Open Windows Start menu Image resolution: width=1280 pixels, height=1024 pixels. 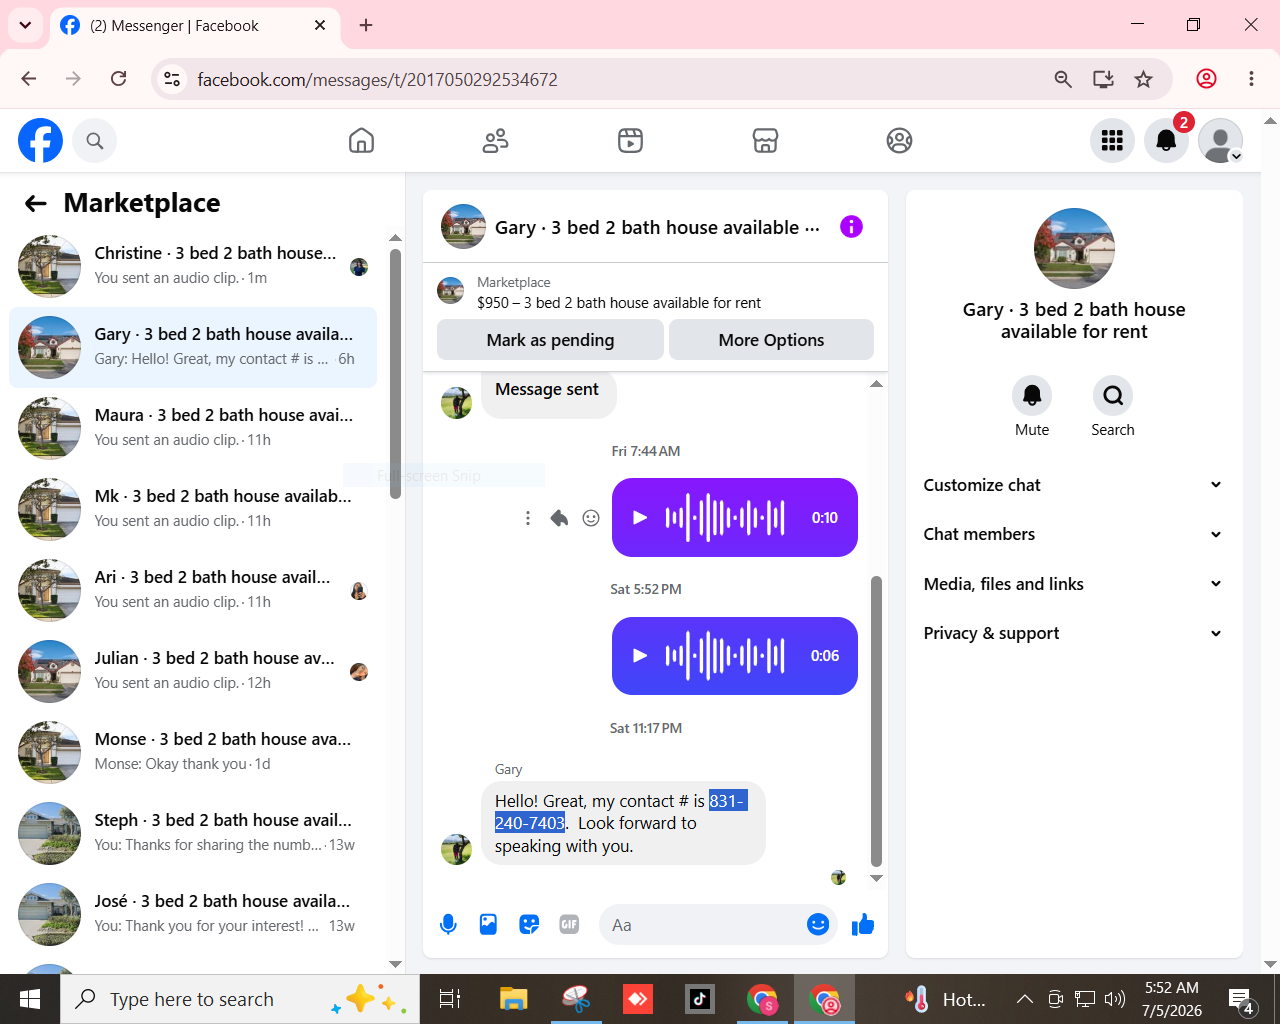[30, 999]
